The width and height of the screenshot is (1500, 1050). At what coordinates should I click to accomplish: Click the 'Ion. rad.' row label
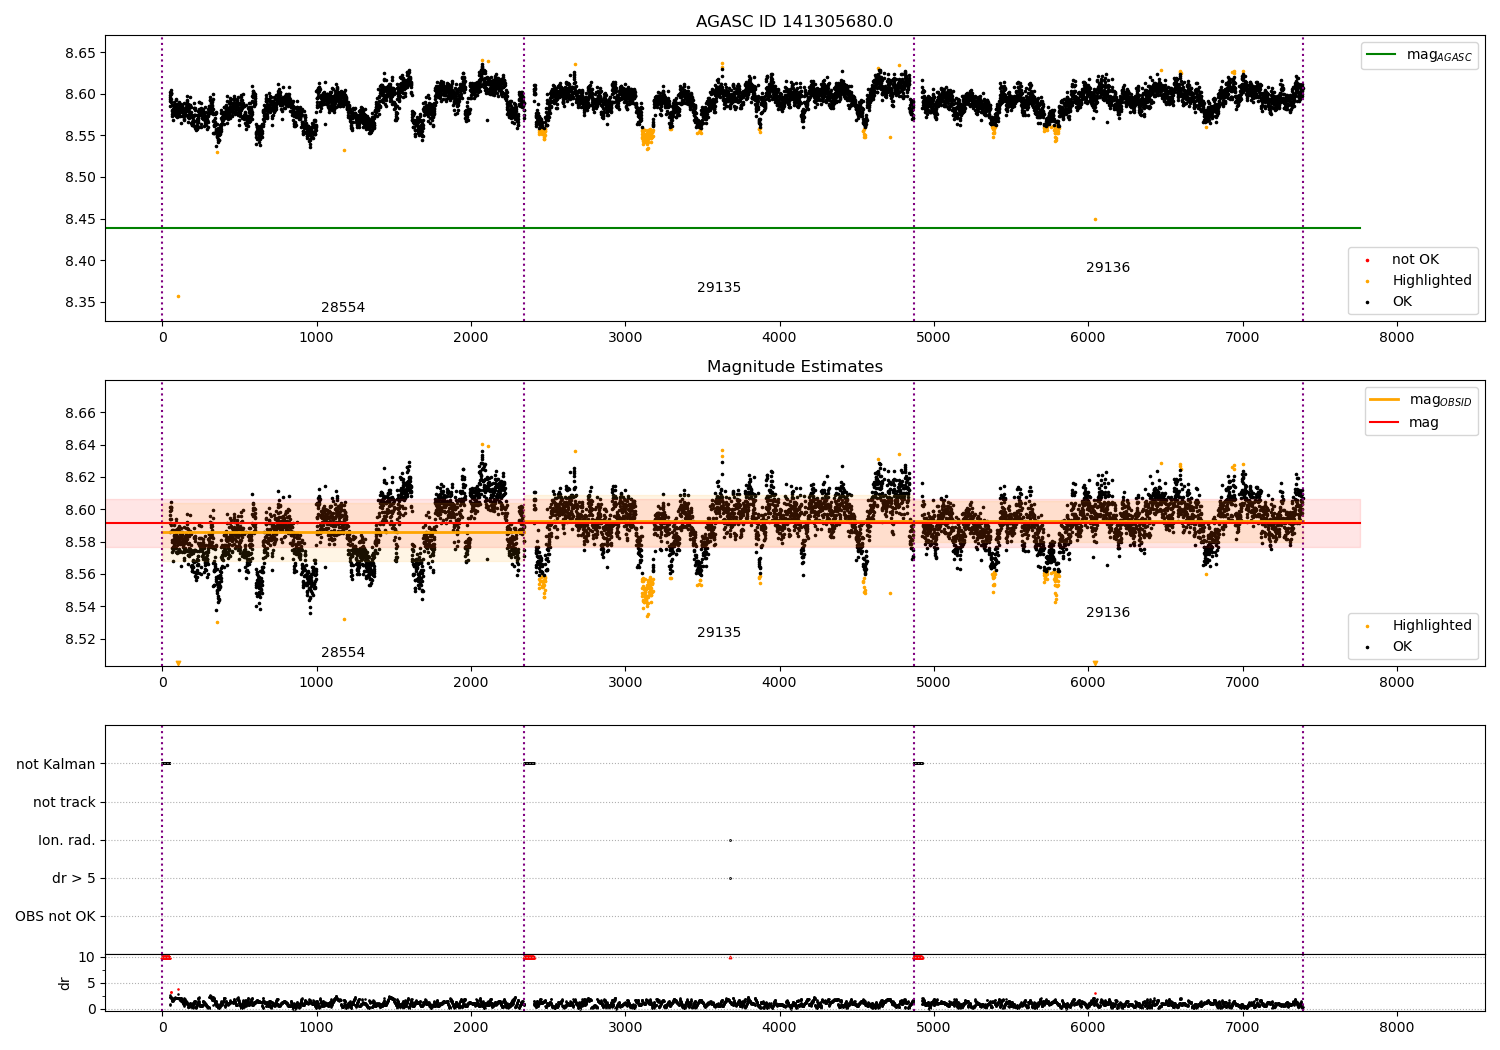(x=67, y=840)
